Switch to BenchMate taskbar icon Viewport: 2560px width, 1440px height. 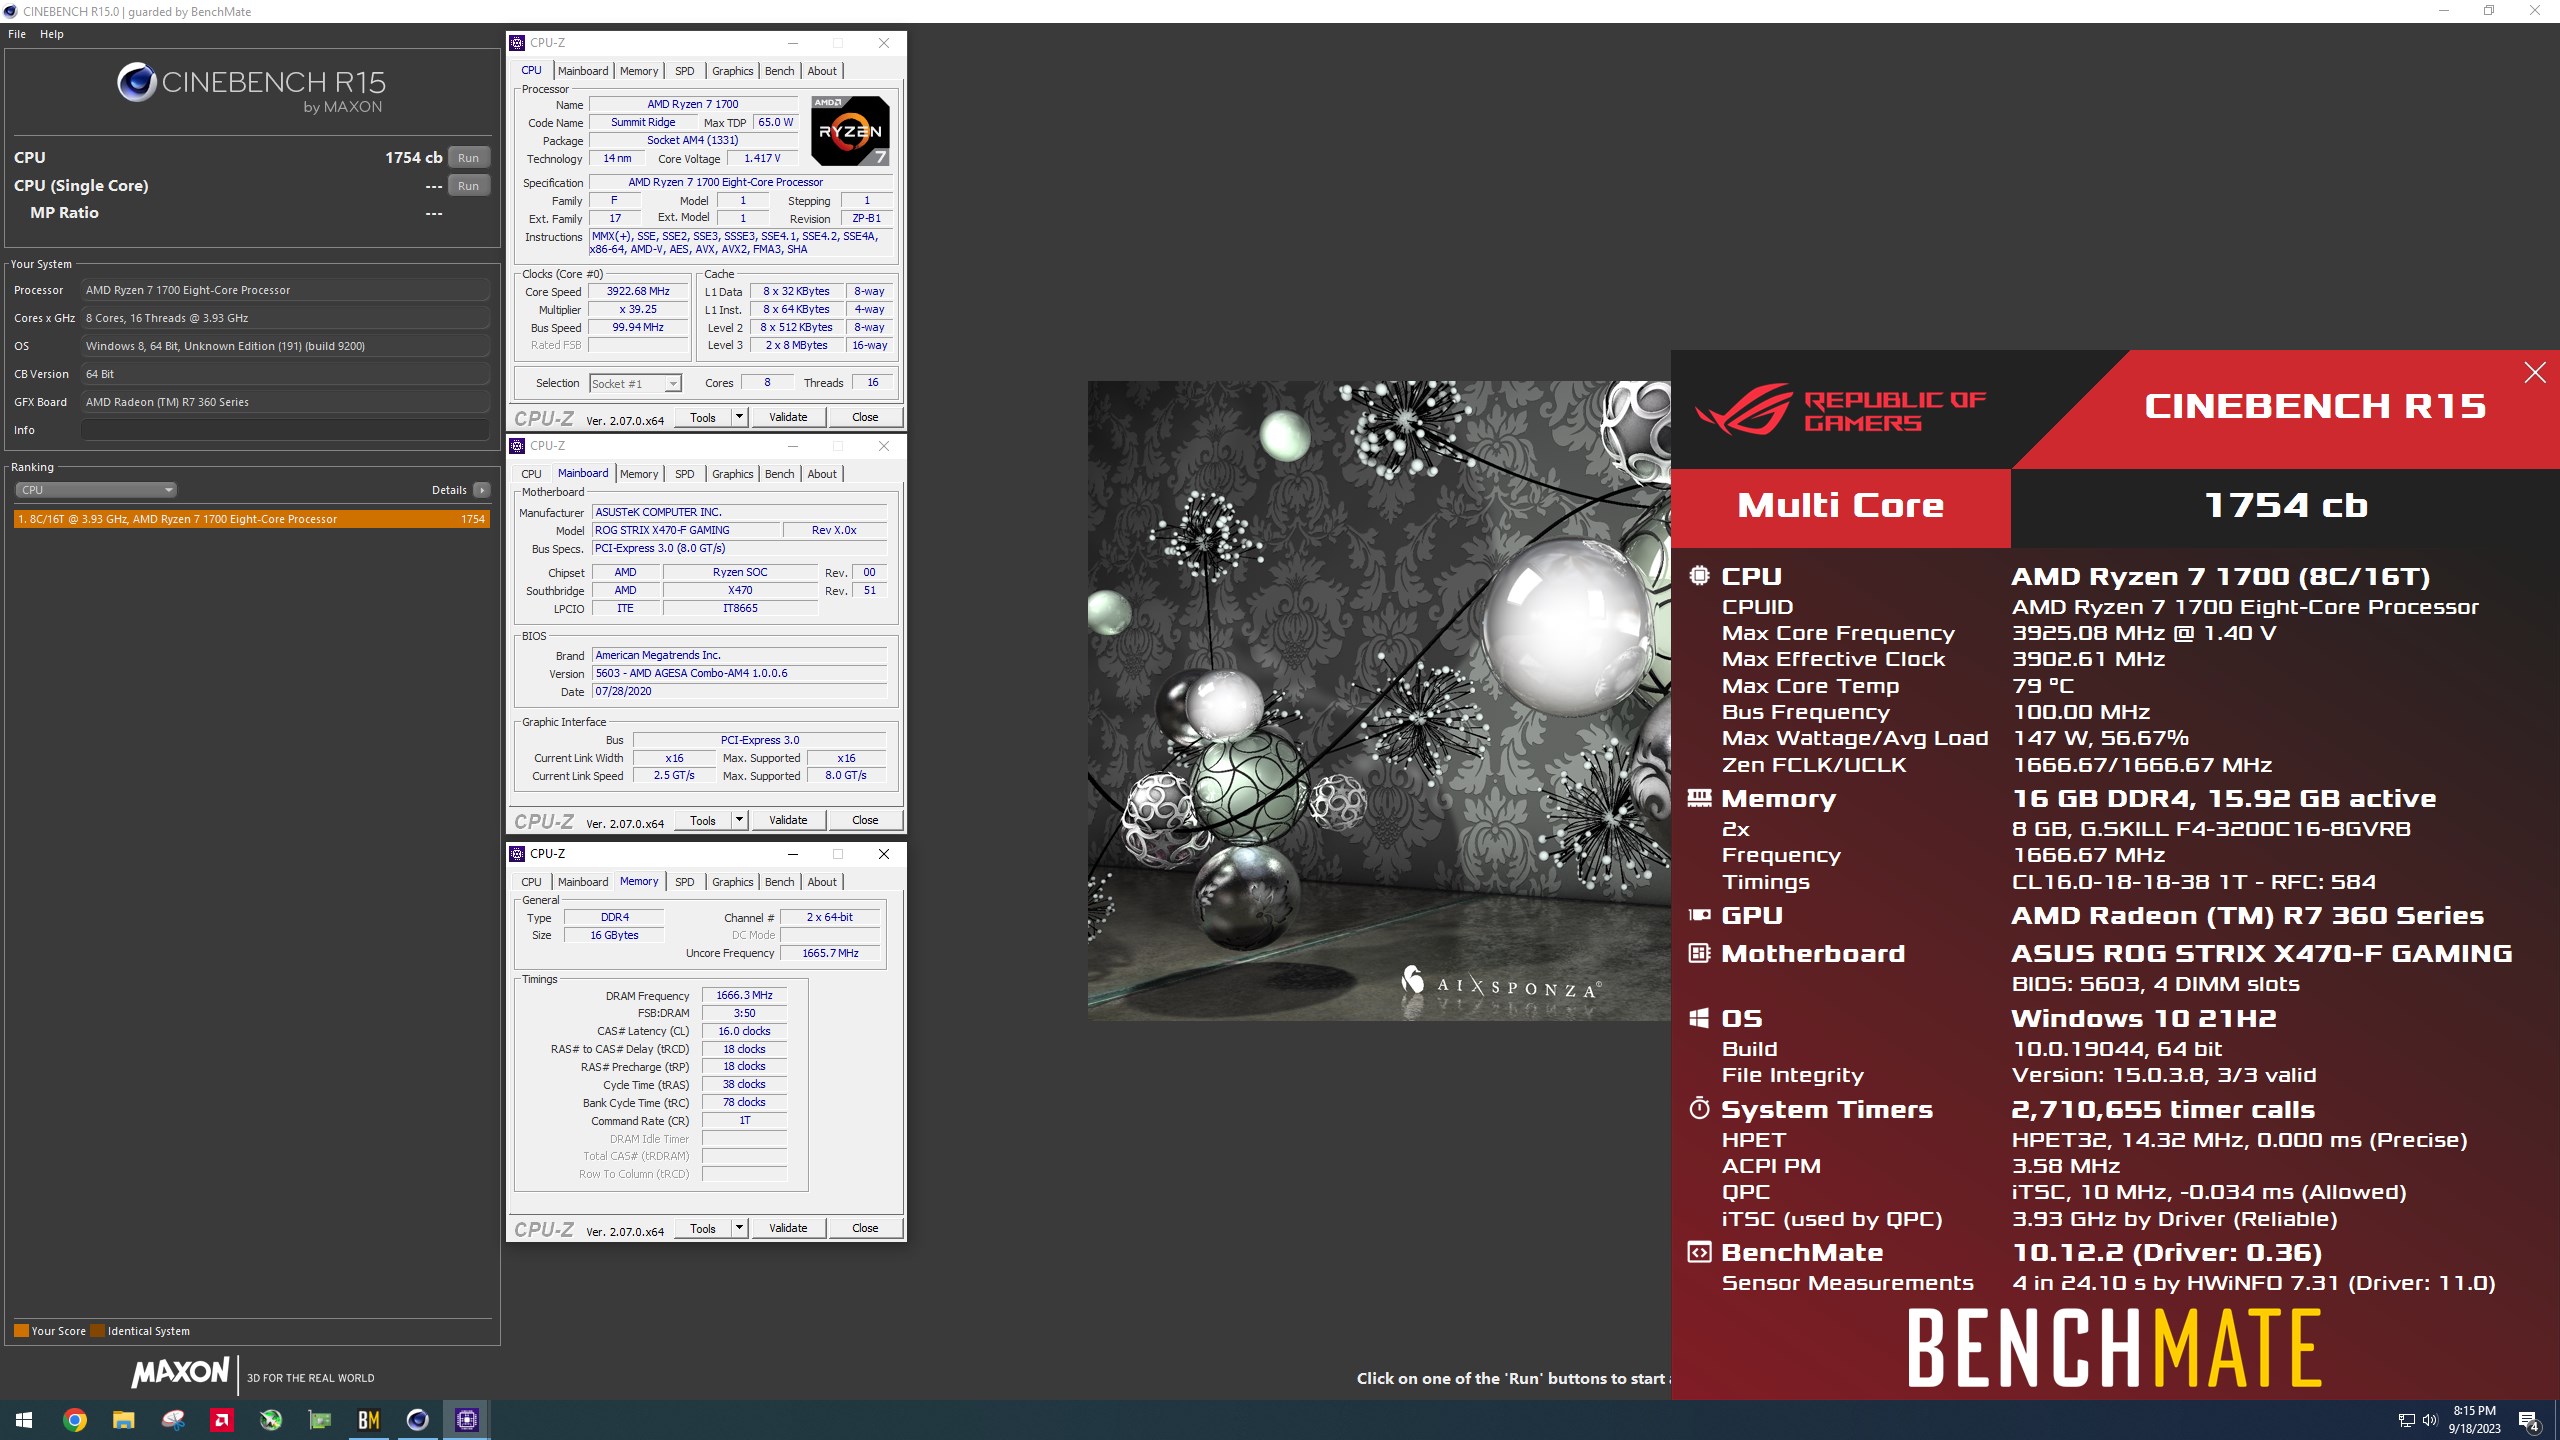pyautogui.click(x=369, y=1420)
